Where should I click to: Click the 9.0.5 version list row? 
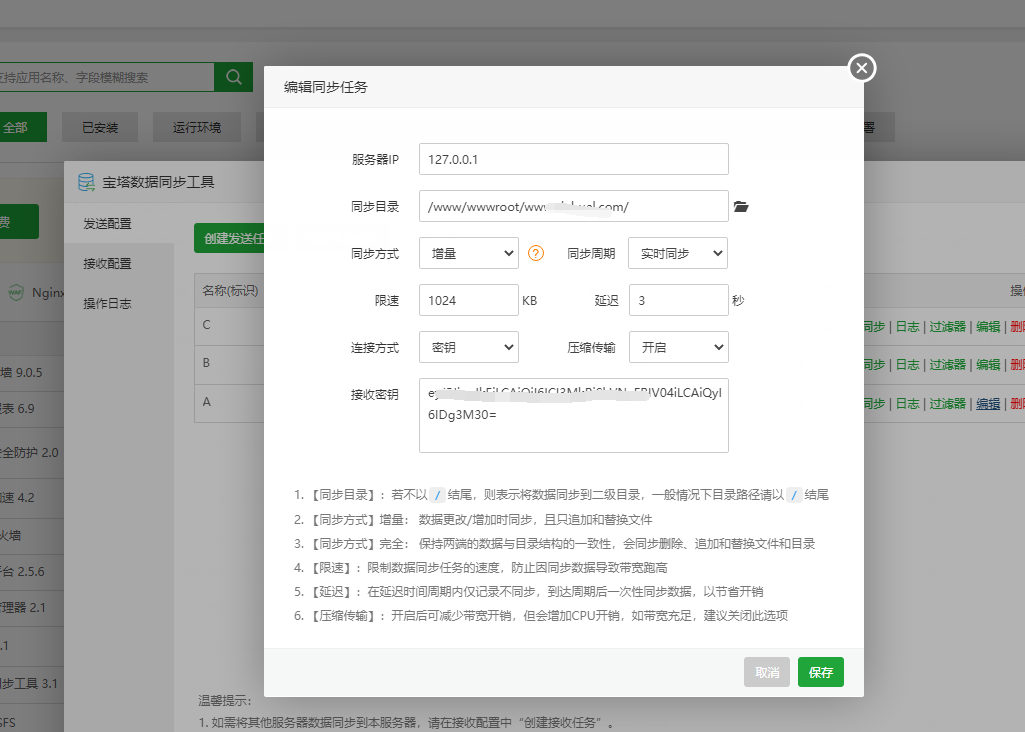click(31, 373)
